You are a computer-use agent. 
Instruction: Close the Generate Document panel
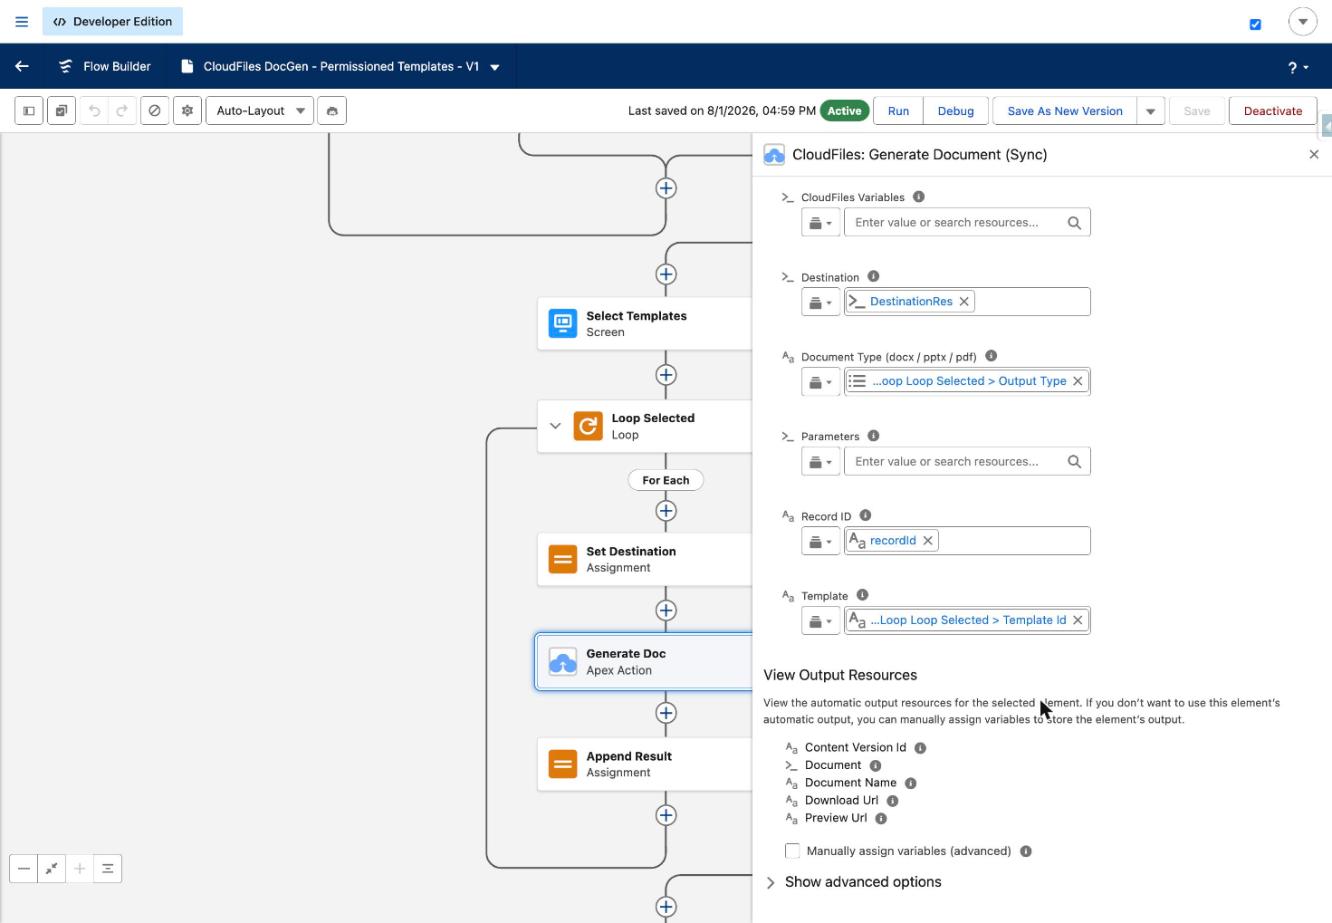1314,154
